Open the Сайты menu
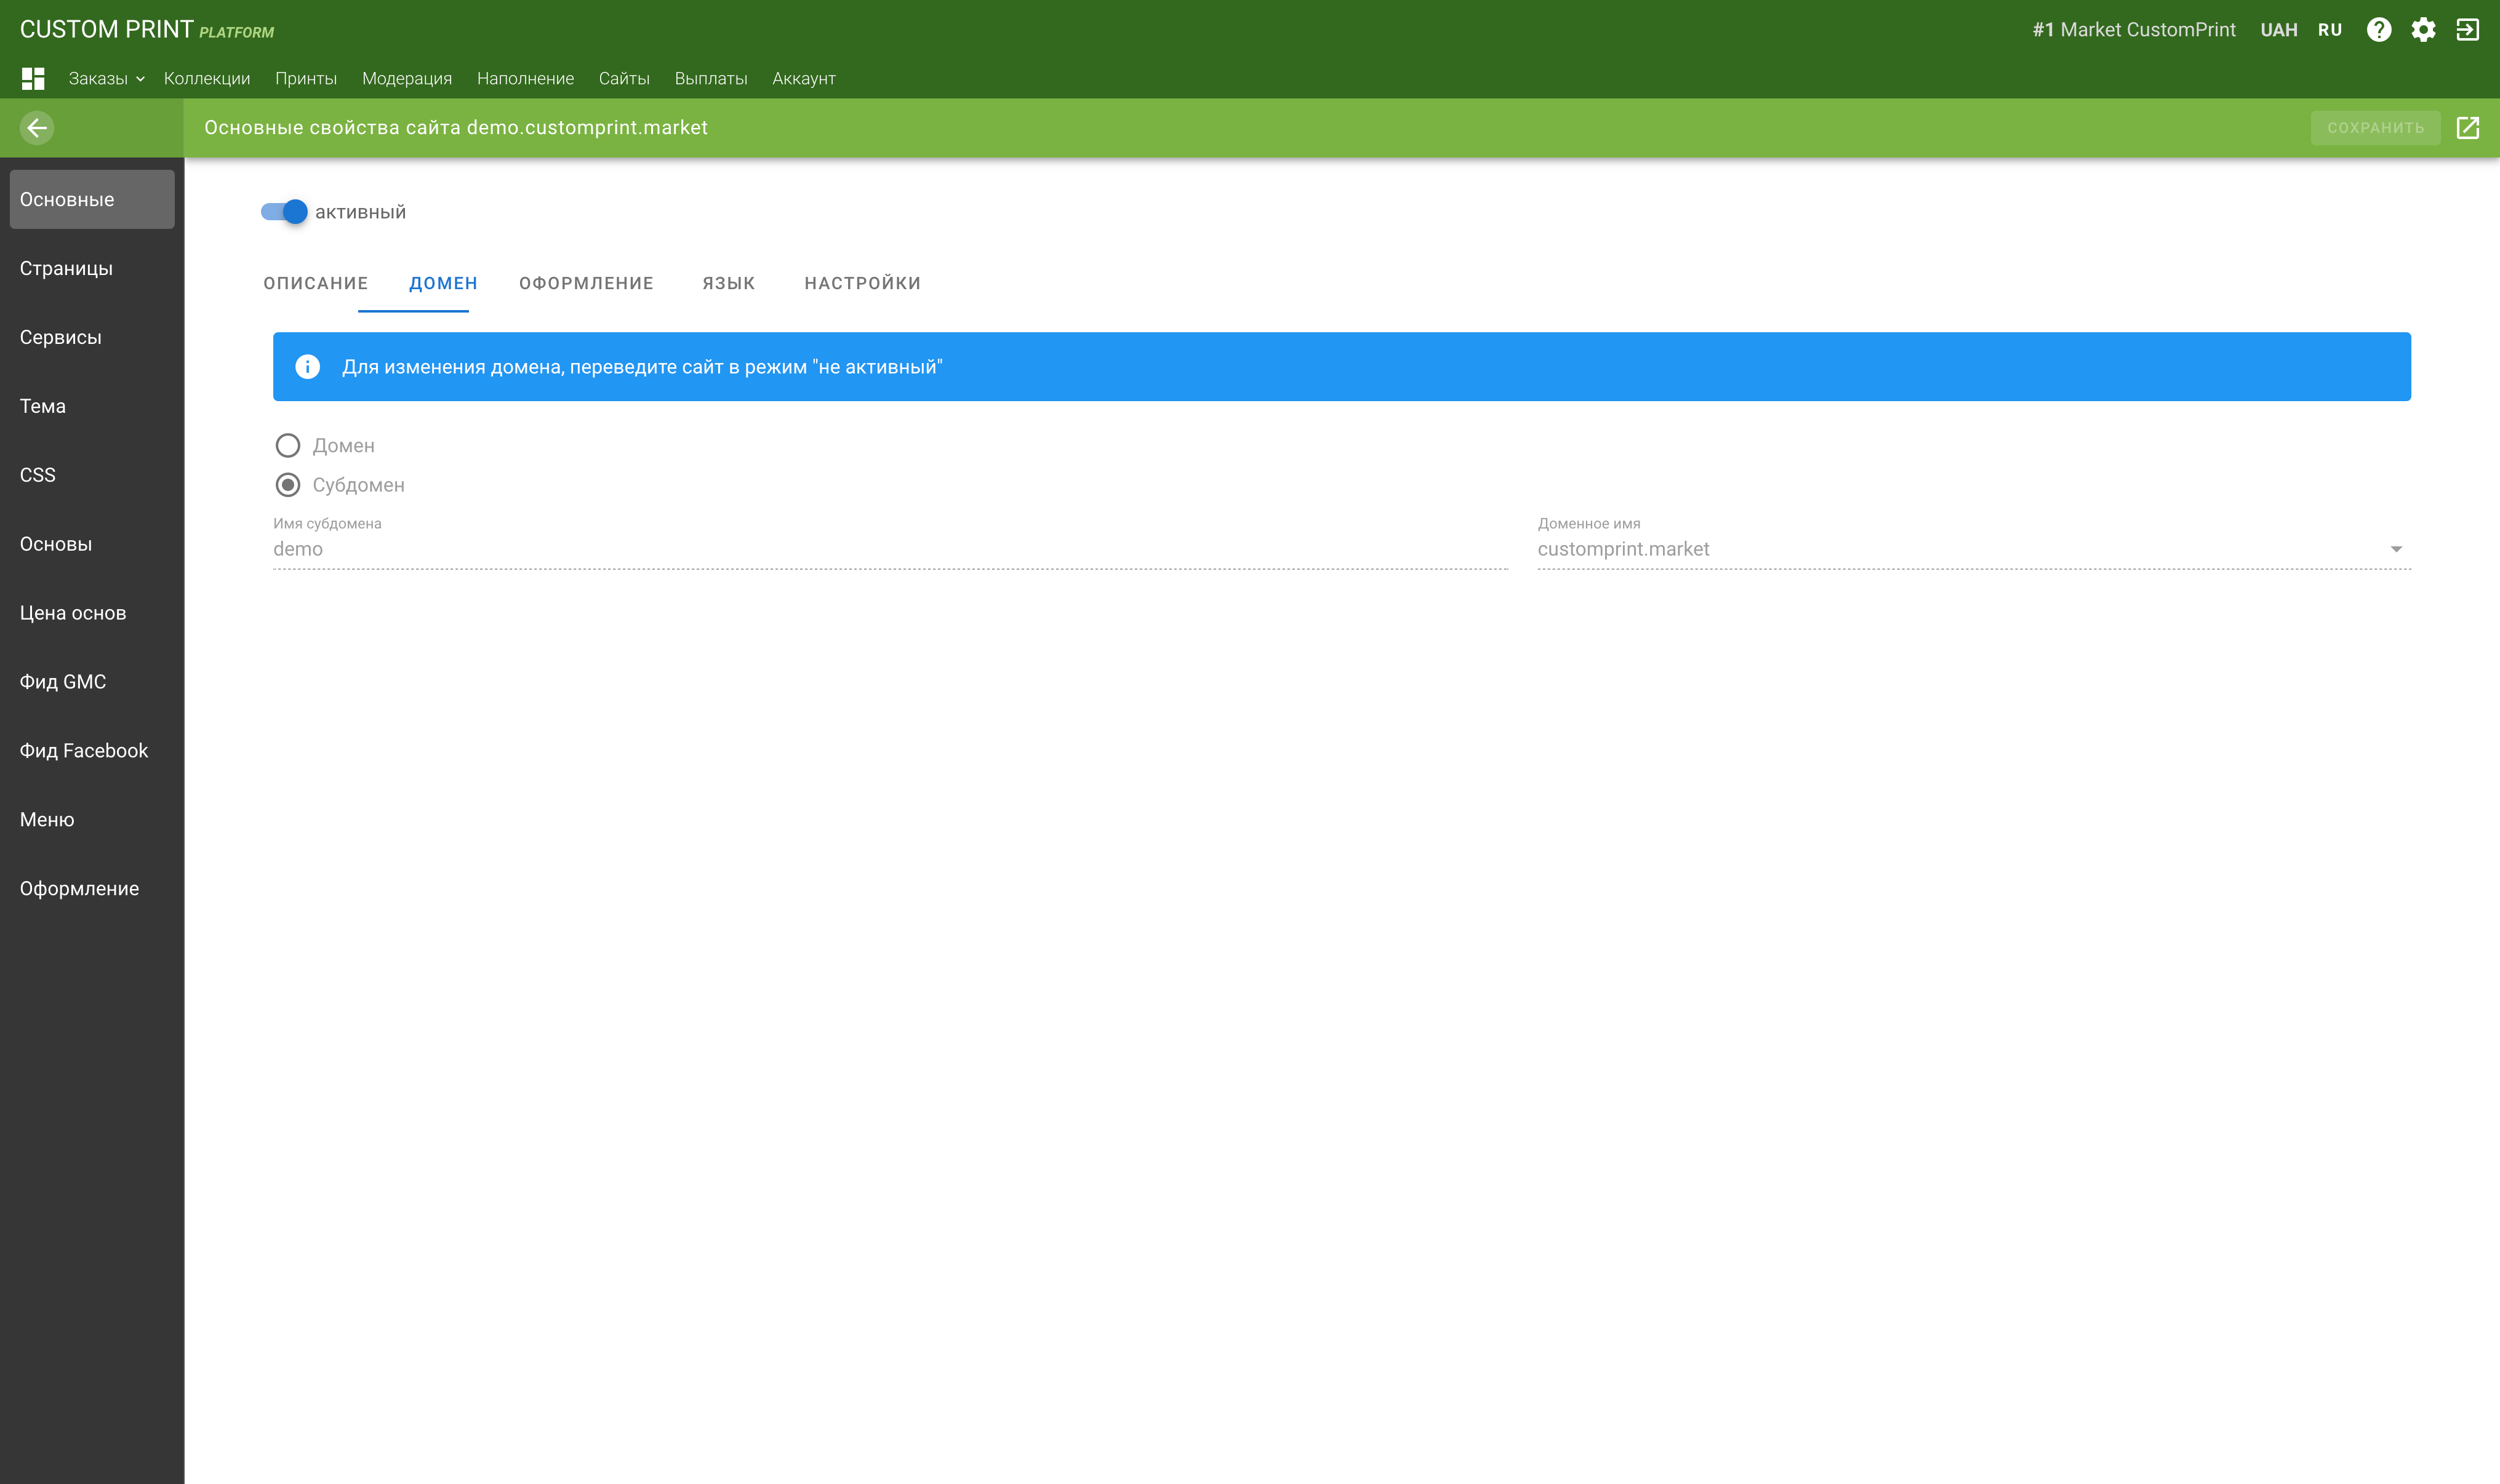This screenshot has height=1484, width=2500. 624,78
